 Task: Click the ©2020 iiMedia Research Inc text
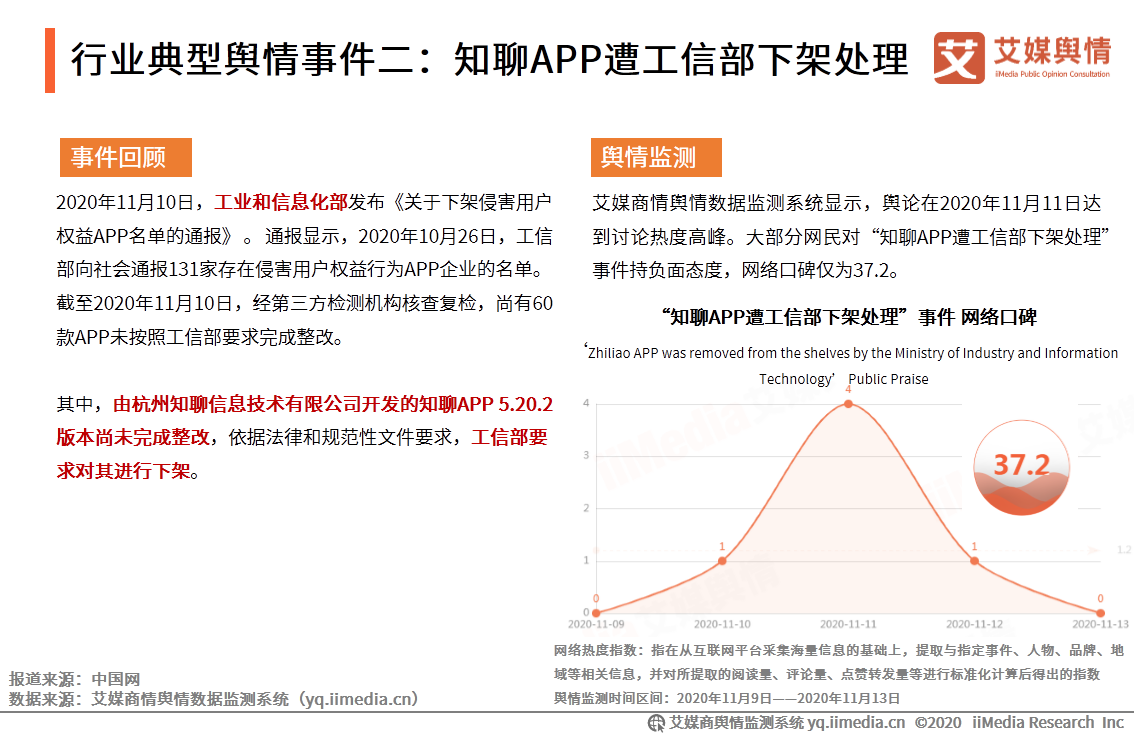pyautogui.click(x=1019, y=723)
